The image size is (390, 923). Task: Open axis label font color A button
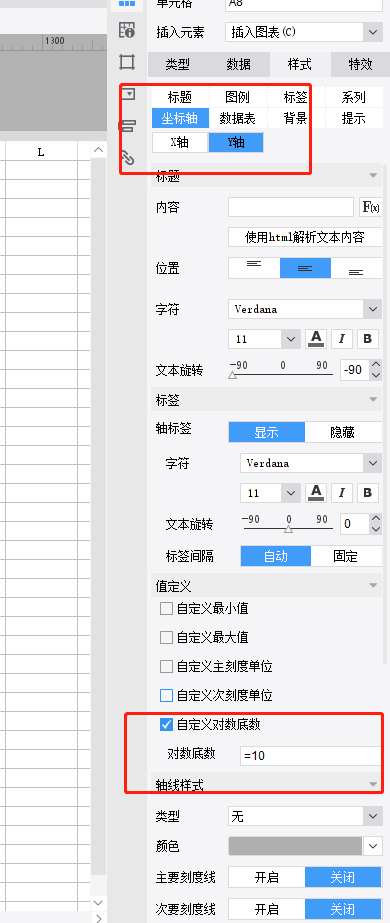pyautogui.click(x=316, y=492)
